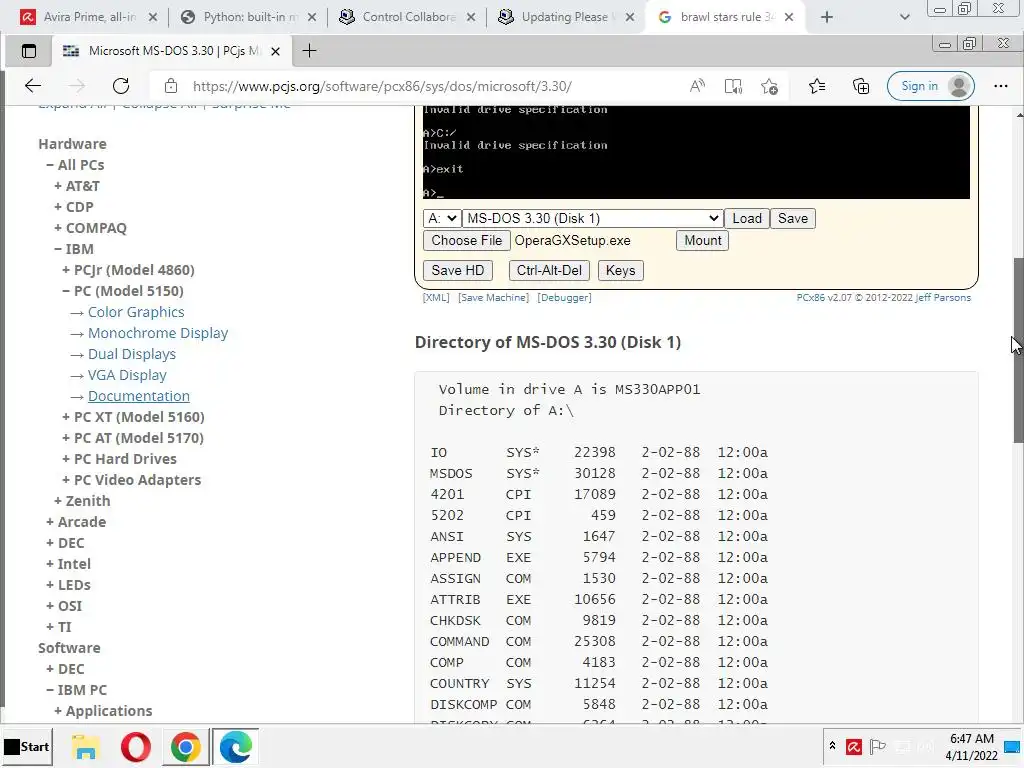
Task: Open the Monochrome Display link
Action: tap(158, 333)
